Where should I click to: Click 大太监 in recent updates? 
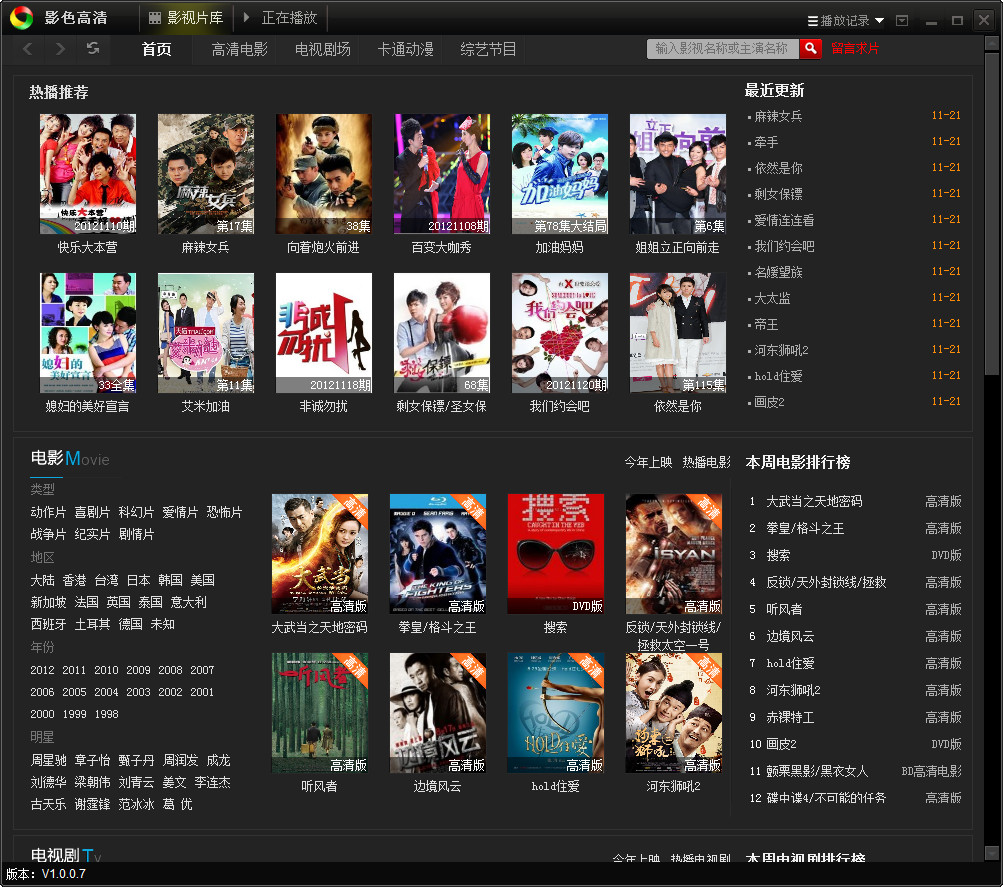[772, 299]
